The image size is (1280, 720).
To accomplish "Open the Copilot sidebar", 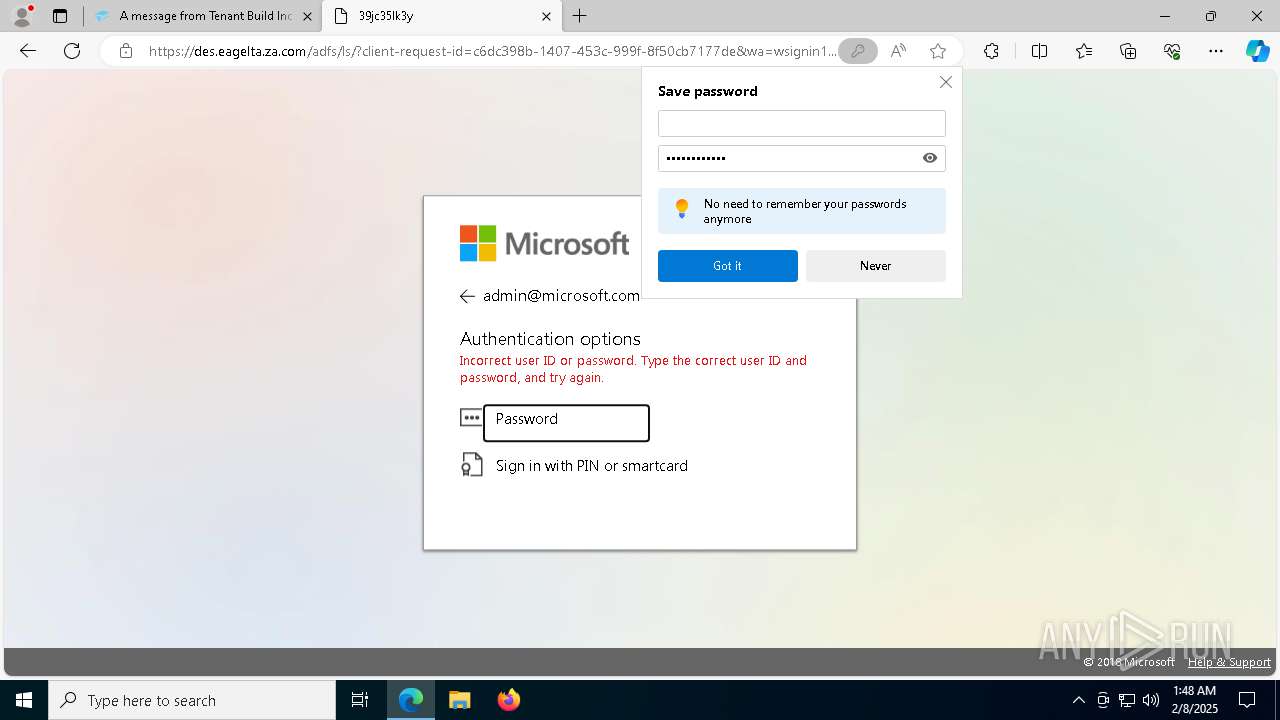I will [x=1257, y=51].
